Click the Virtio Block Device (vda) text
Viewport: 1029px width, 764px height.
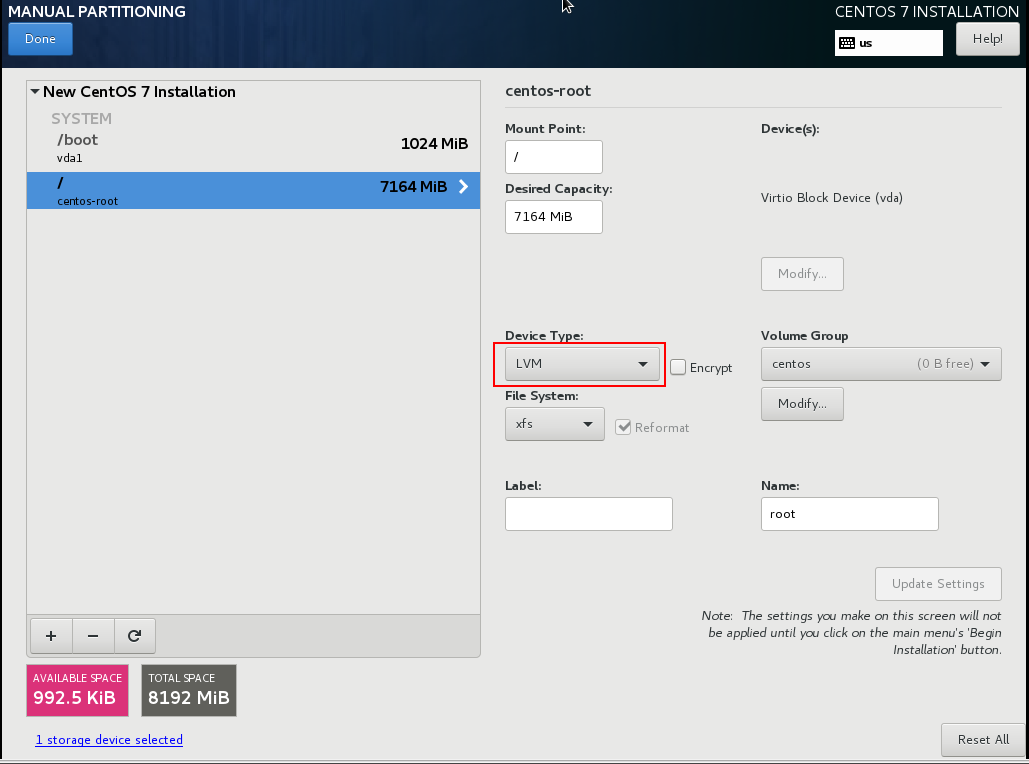coord(831,198)
